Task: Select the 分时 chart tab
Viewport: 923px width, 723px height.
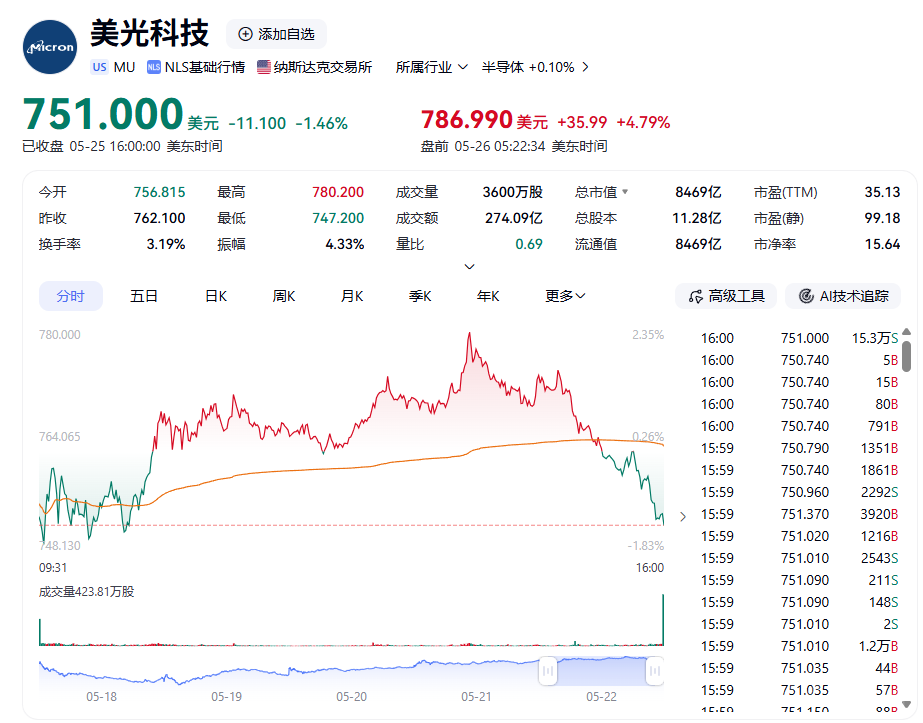Action: click(71, 296)
